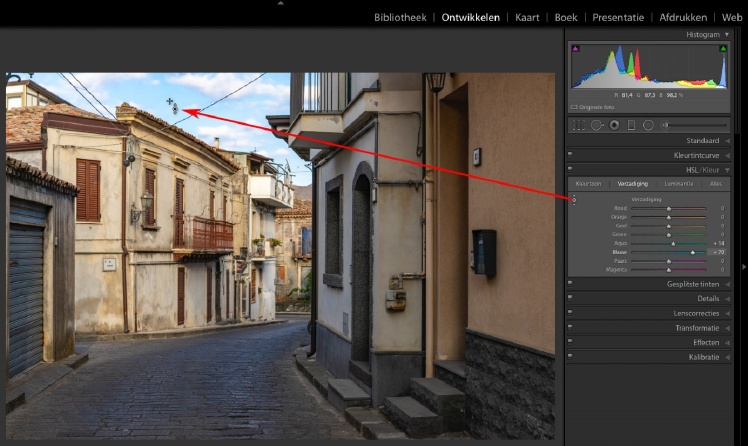Click the Aqua saturation slider
Viewport: 748px width, 446px height.
[x=668, y=243]
